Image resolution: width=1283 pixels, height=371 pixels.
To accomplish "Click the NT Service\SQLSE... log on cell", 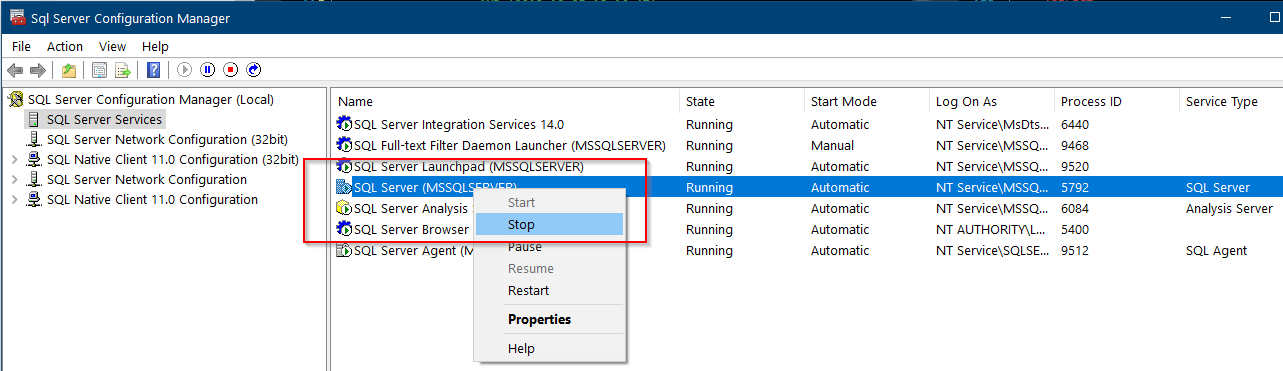I will [991, 250].
